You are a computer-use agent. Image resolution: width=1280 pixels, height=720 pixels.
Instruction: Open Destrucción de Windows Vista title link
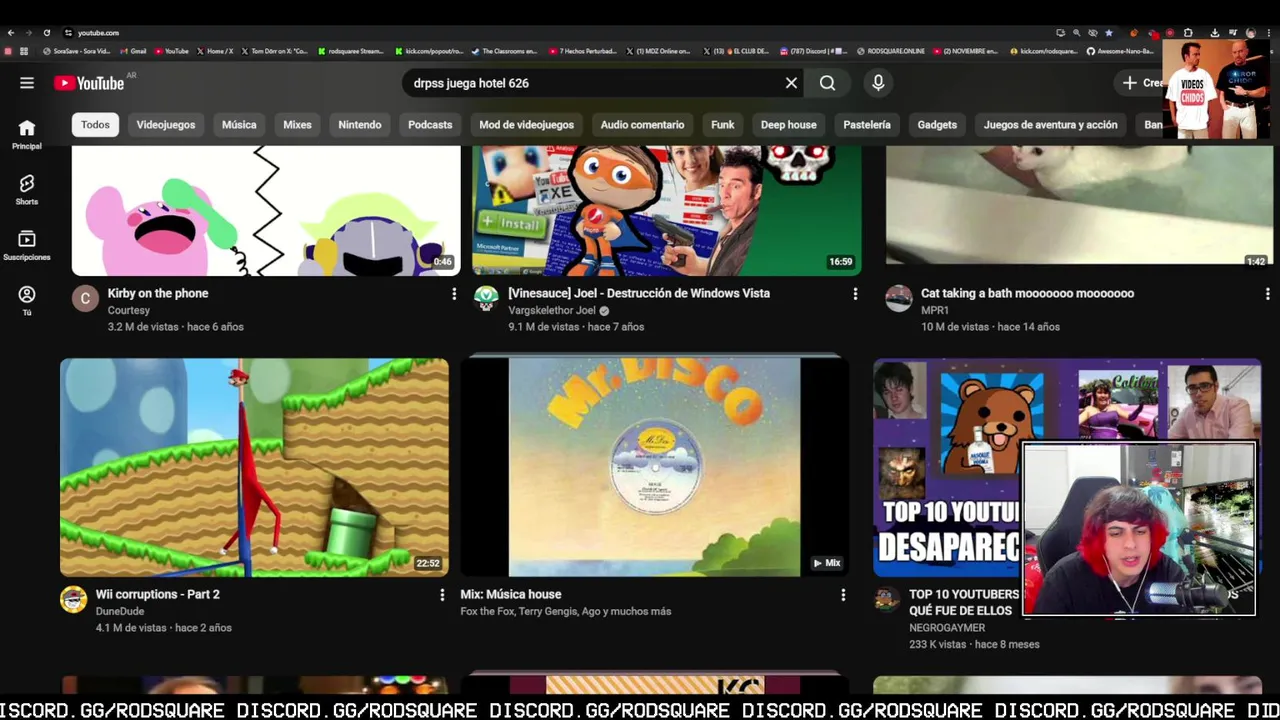coord(639,293)
